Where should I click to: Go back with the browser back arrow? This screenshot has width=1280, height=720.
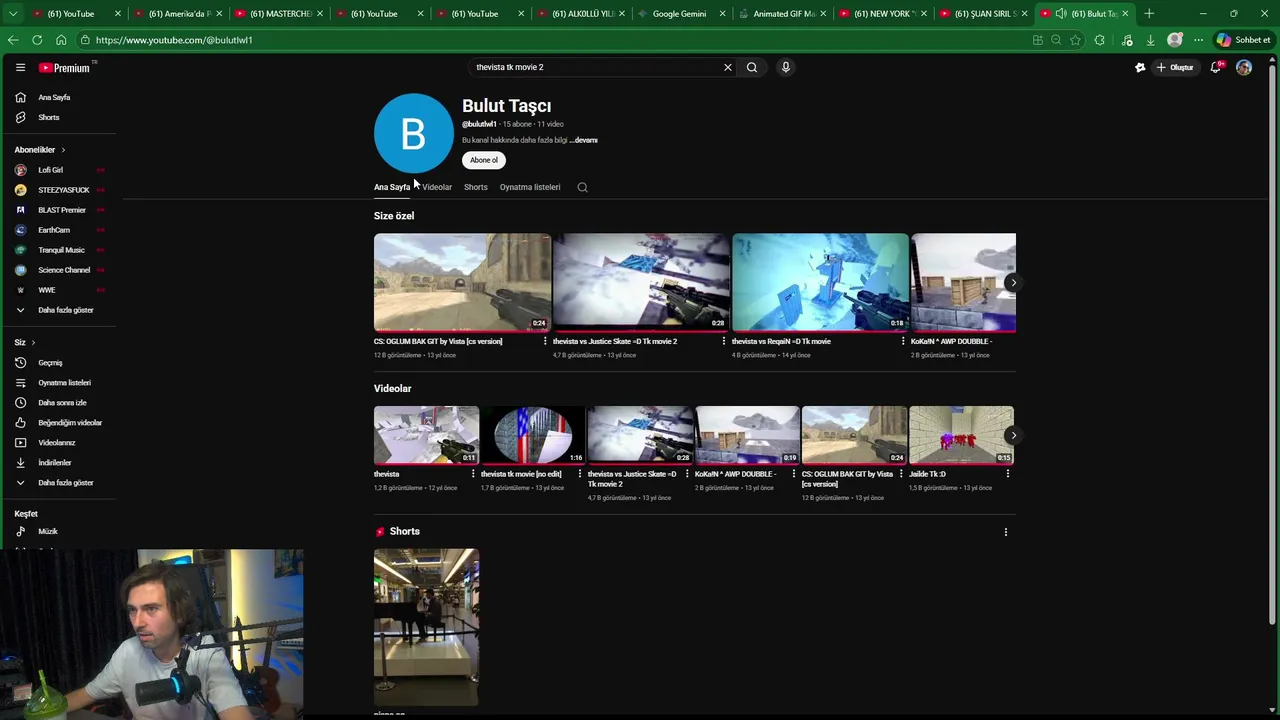click(13, 40)
